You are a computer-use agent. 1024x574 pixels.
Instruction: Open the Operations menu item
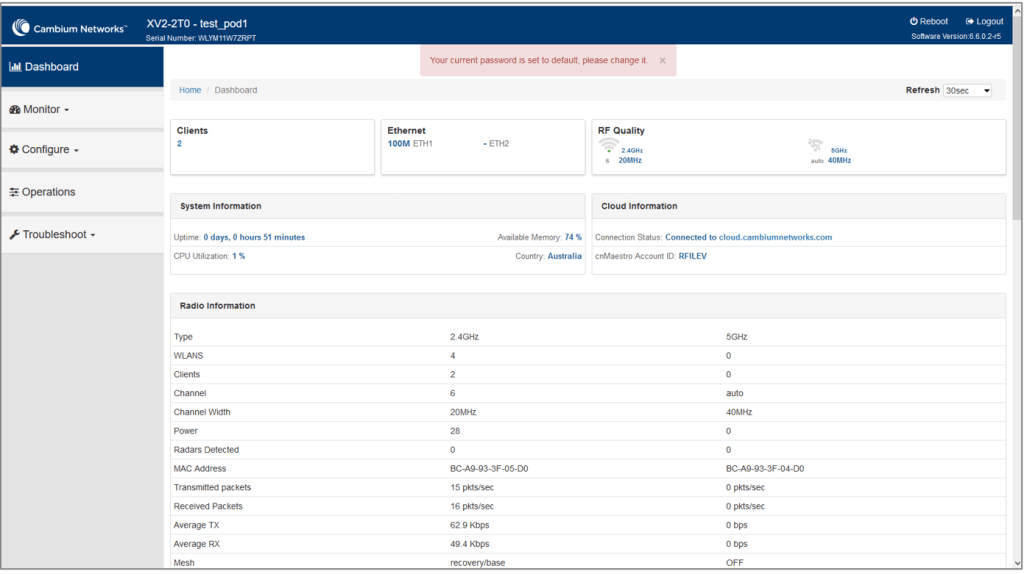(48, 192)
